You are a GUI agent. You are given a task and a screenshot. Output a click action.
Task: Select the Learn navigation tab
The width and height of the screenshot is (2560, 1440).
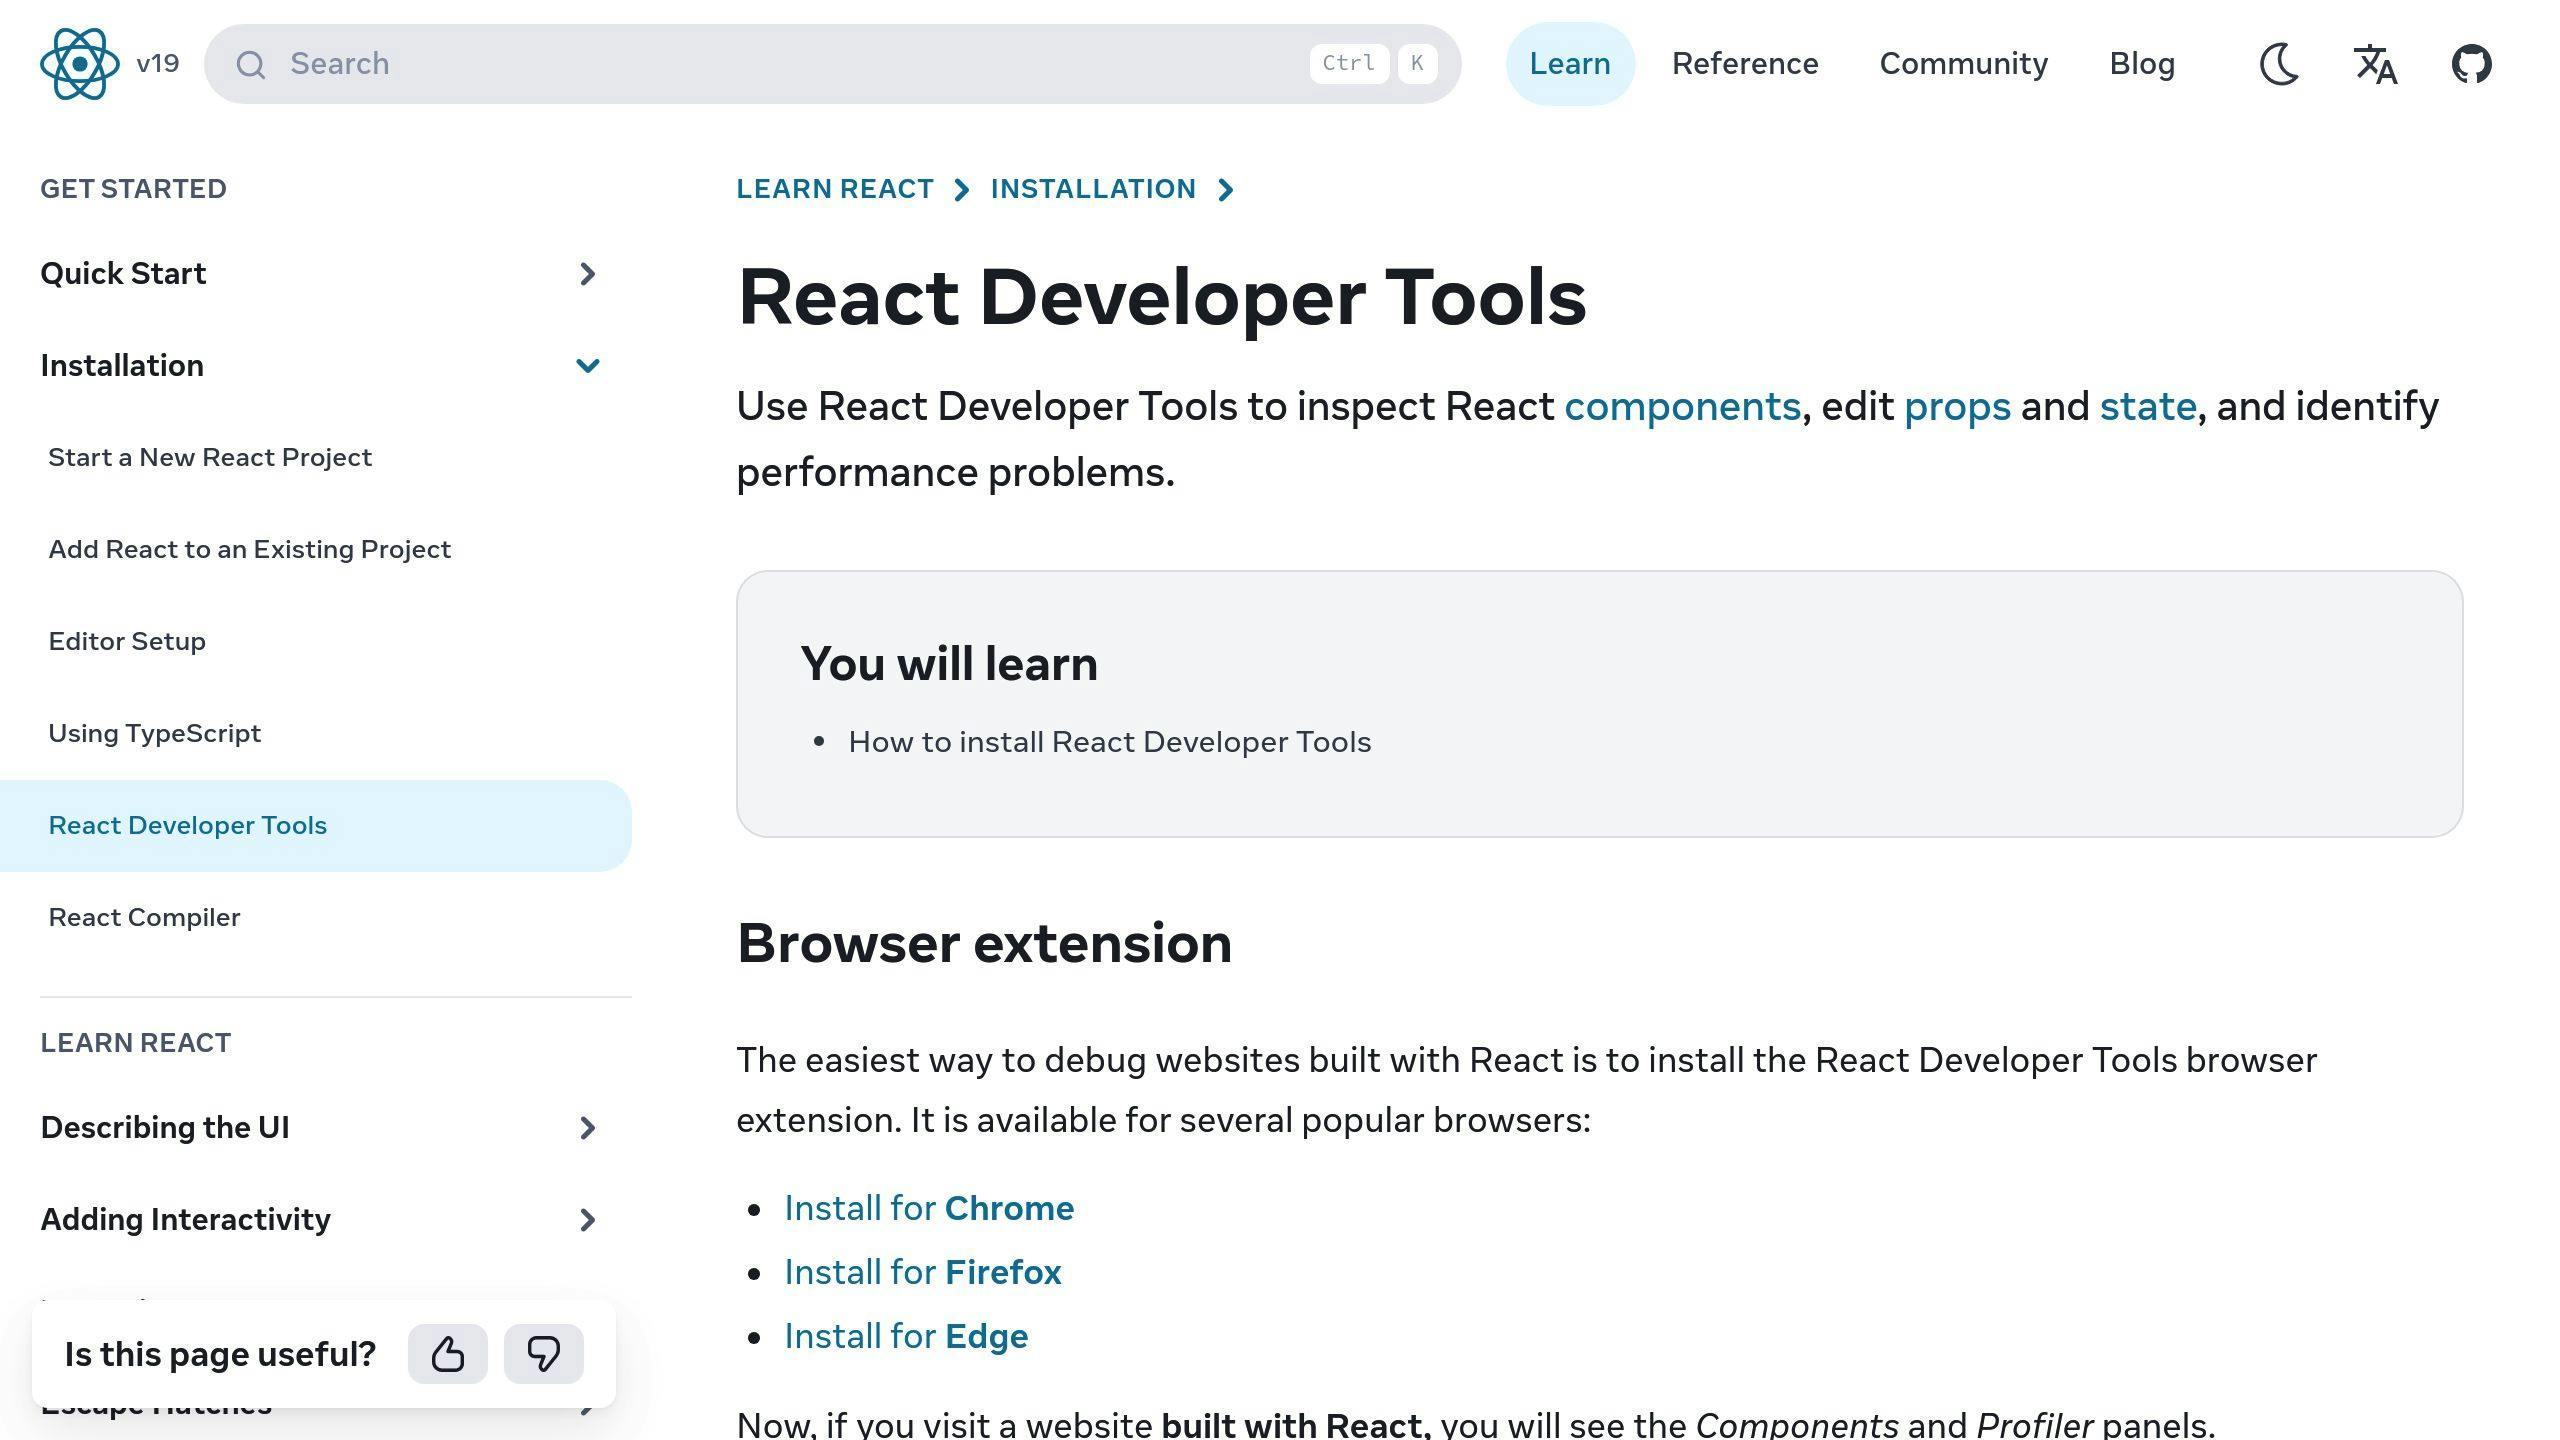point(1570,63)
